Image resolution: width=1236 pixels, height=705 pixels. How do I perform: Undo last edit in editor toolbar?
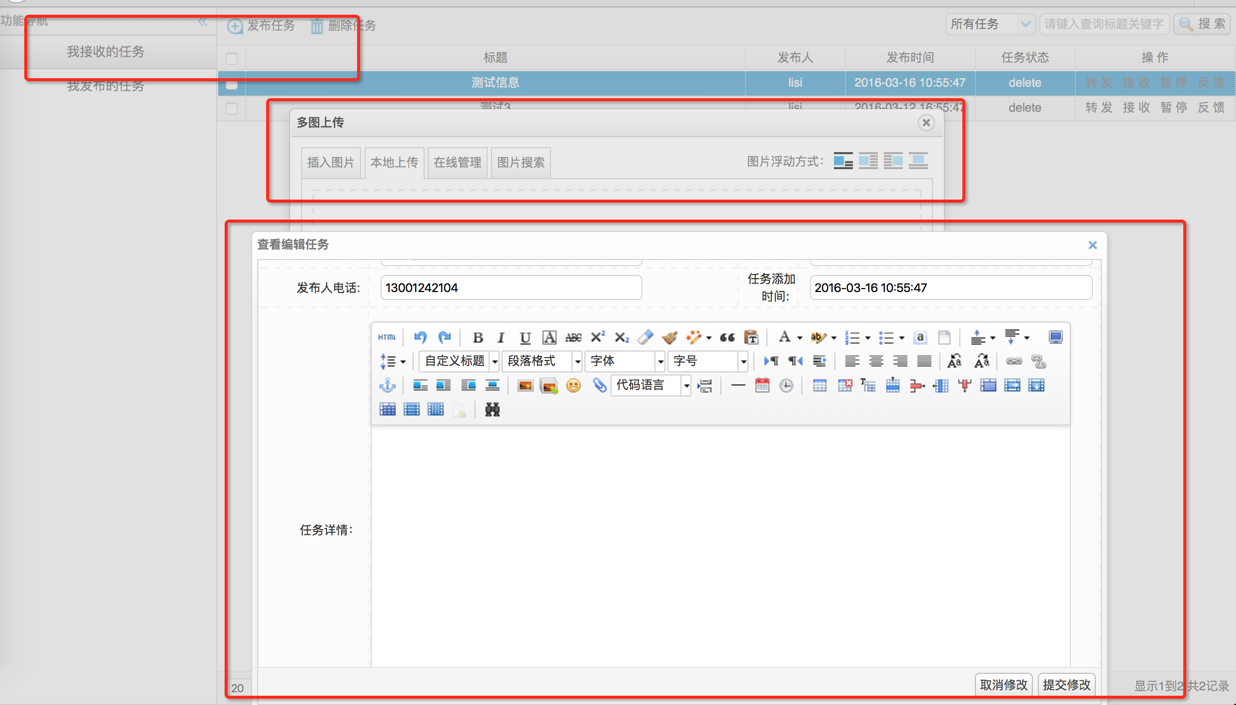point(420,338)
